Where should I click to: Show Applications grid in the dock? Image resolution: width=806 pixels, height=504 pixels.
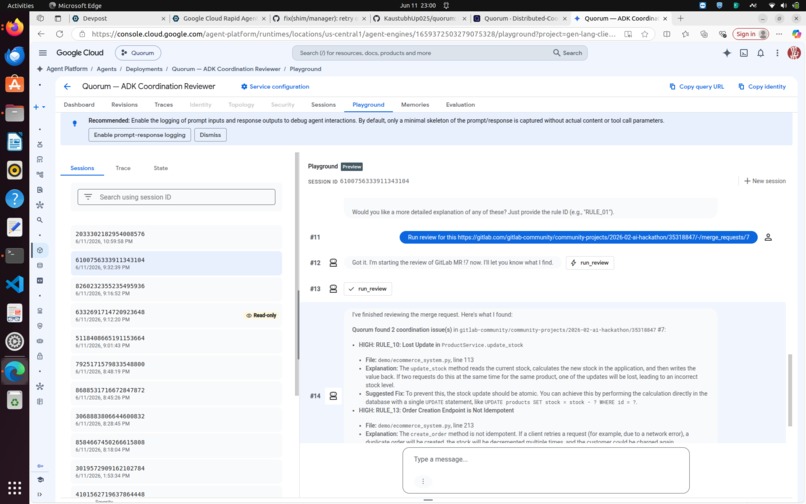[x=14, y=487]
